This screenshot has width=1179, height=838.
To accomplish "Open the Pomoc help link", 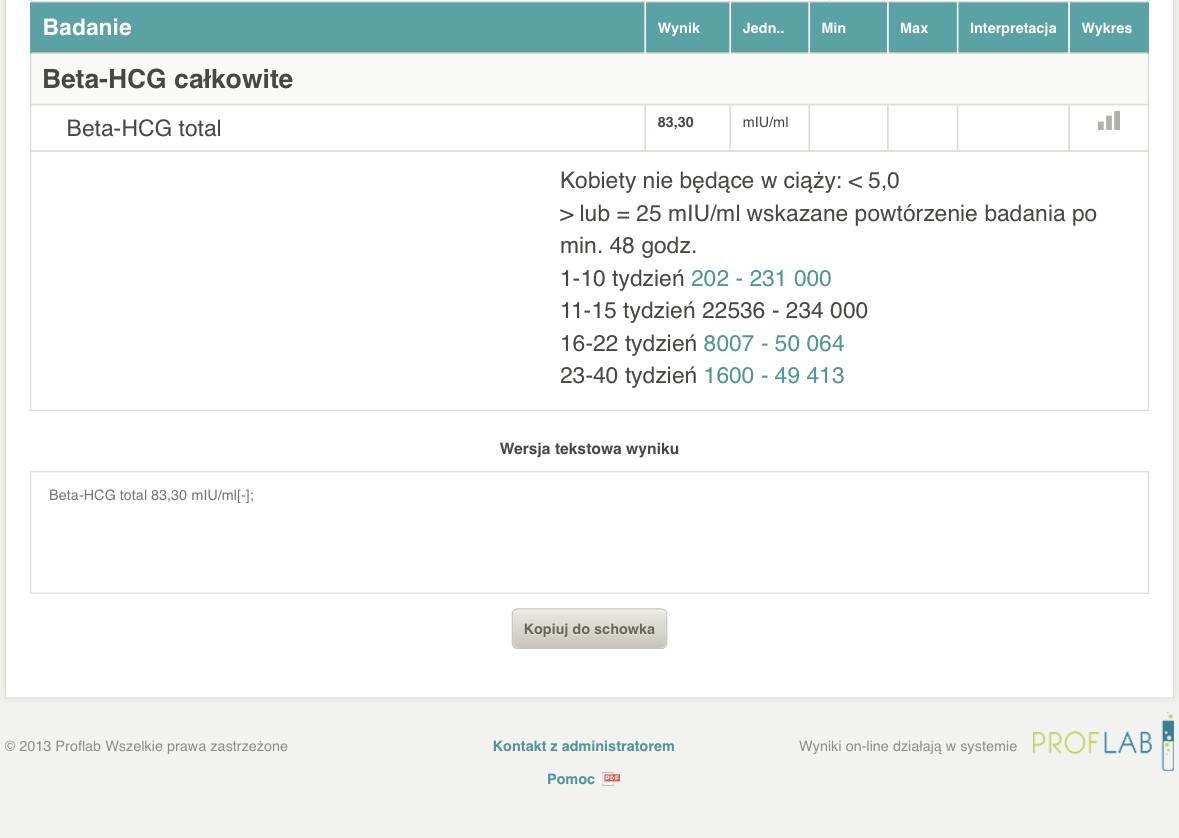I will pos(571,779).
